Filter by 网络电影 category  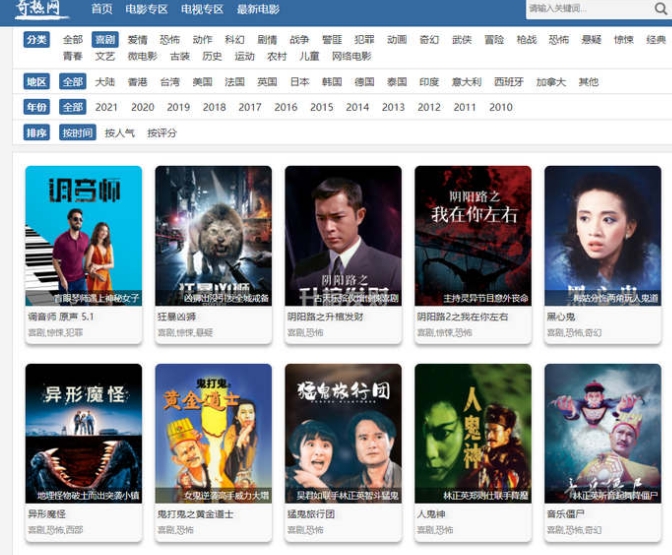tap(351, 56)
